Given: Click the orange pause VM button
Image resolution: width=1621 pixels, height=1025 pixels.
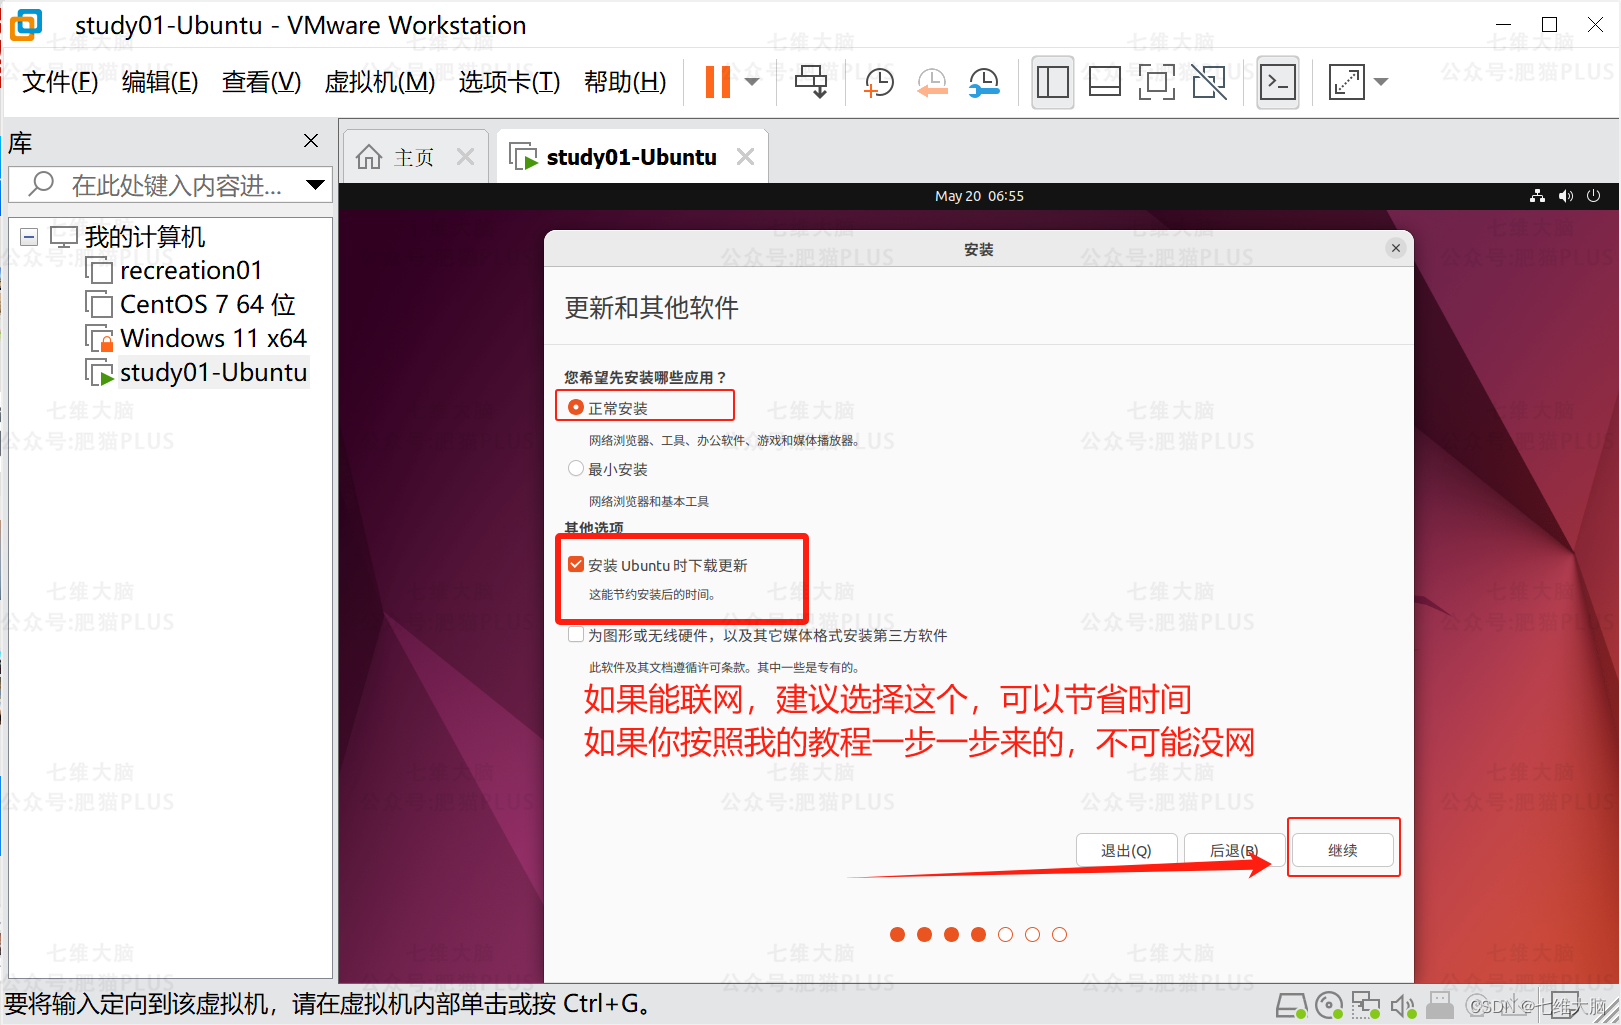Looking at the screenshot, I should pyautogui.click(x=717, y=82).
